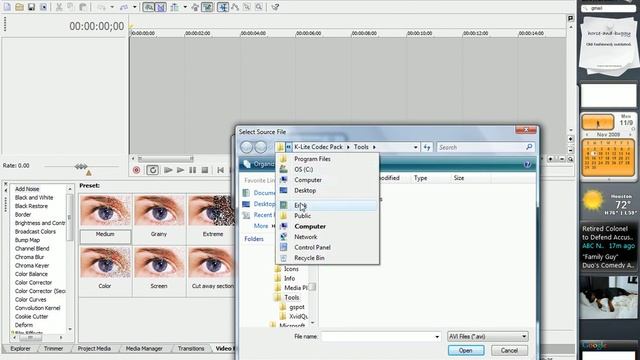Click the What's This help icon in toolbar
This screenshot has width=640, height=360.
[275, 7]
